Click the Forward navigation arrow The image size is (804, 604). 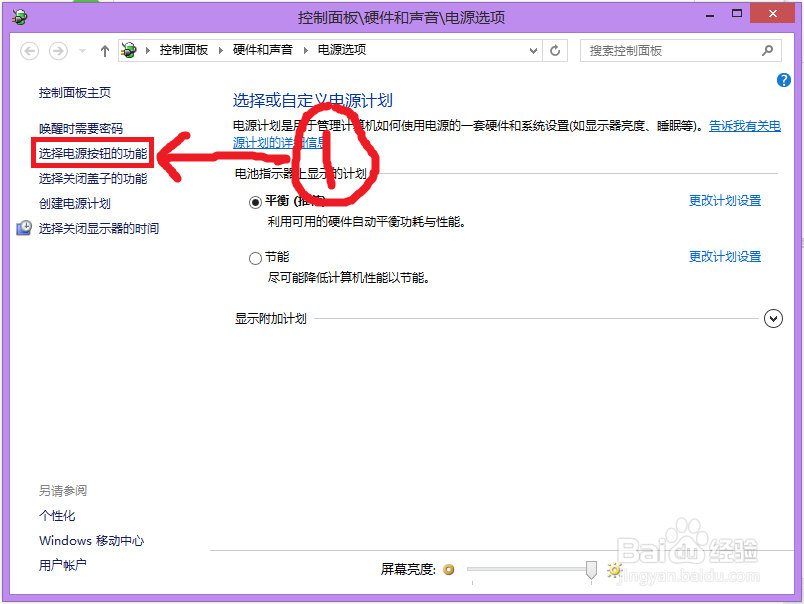point(58,50)
